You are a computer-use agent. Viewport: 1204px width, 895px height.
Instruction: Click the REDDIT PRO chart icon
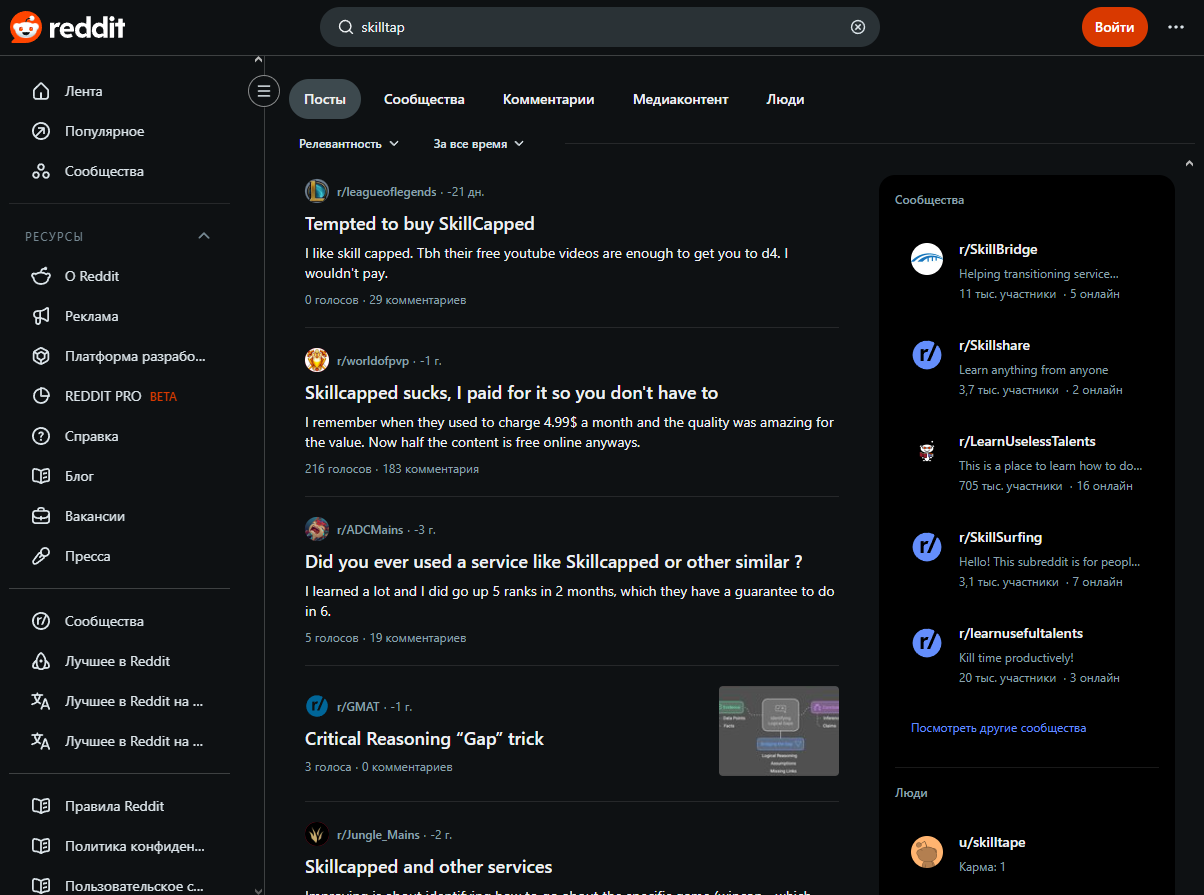click(x=41, y=396)
